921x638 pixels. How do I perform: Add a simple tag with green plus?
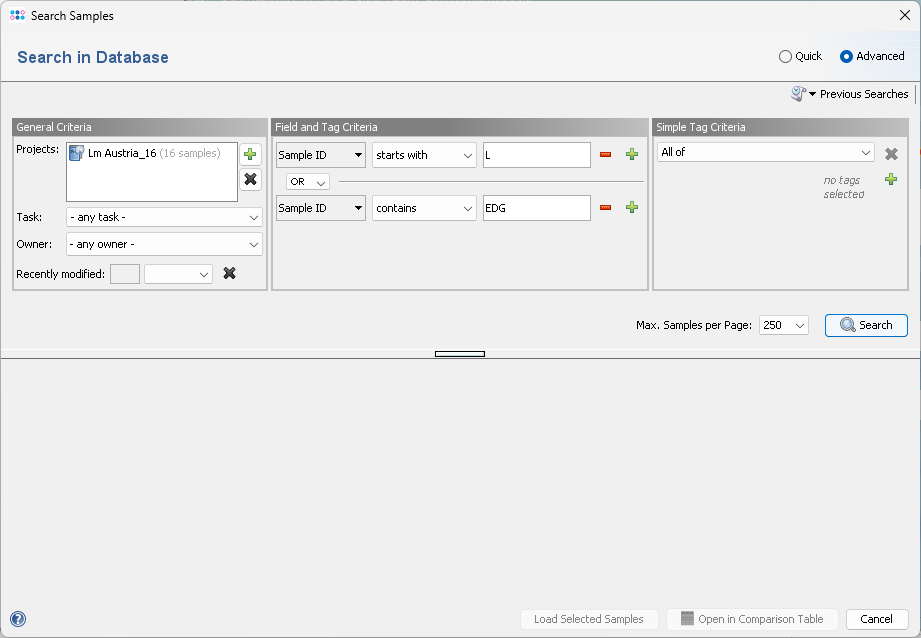(x=891, y=179)
